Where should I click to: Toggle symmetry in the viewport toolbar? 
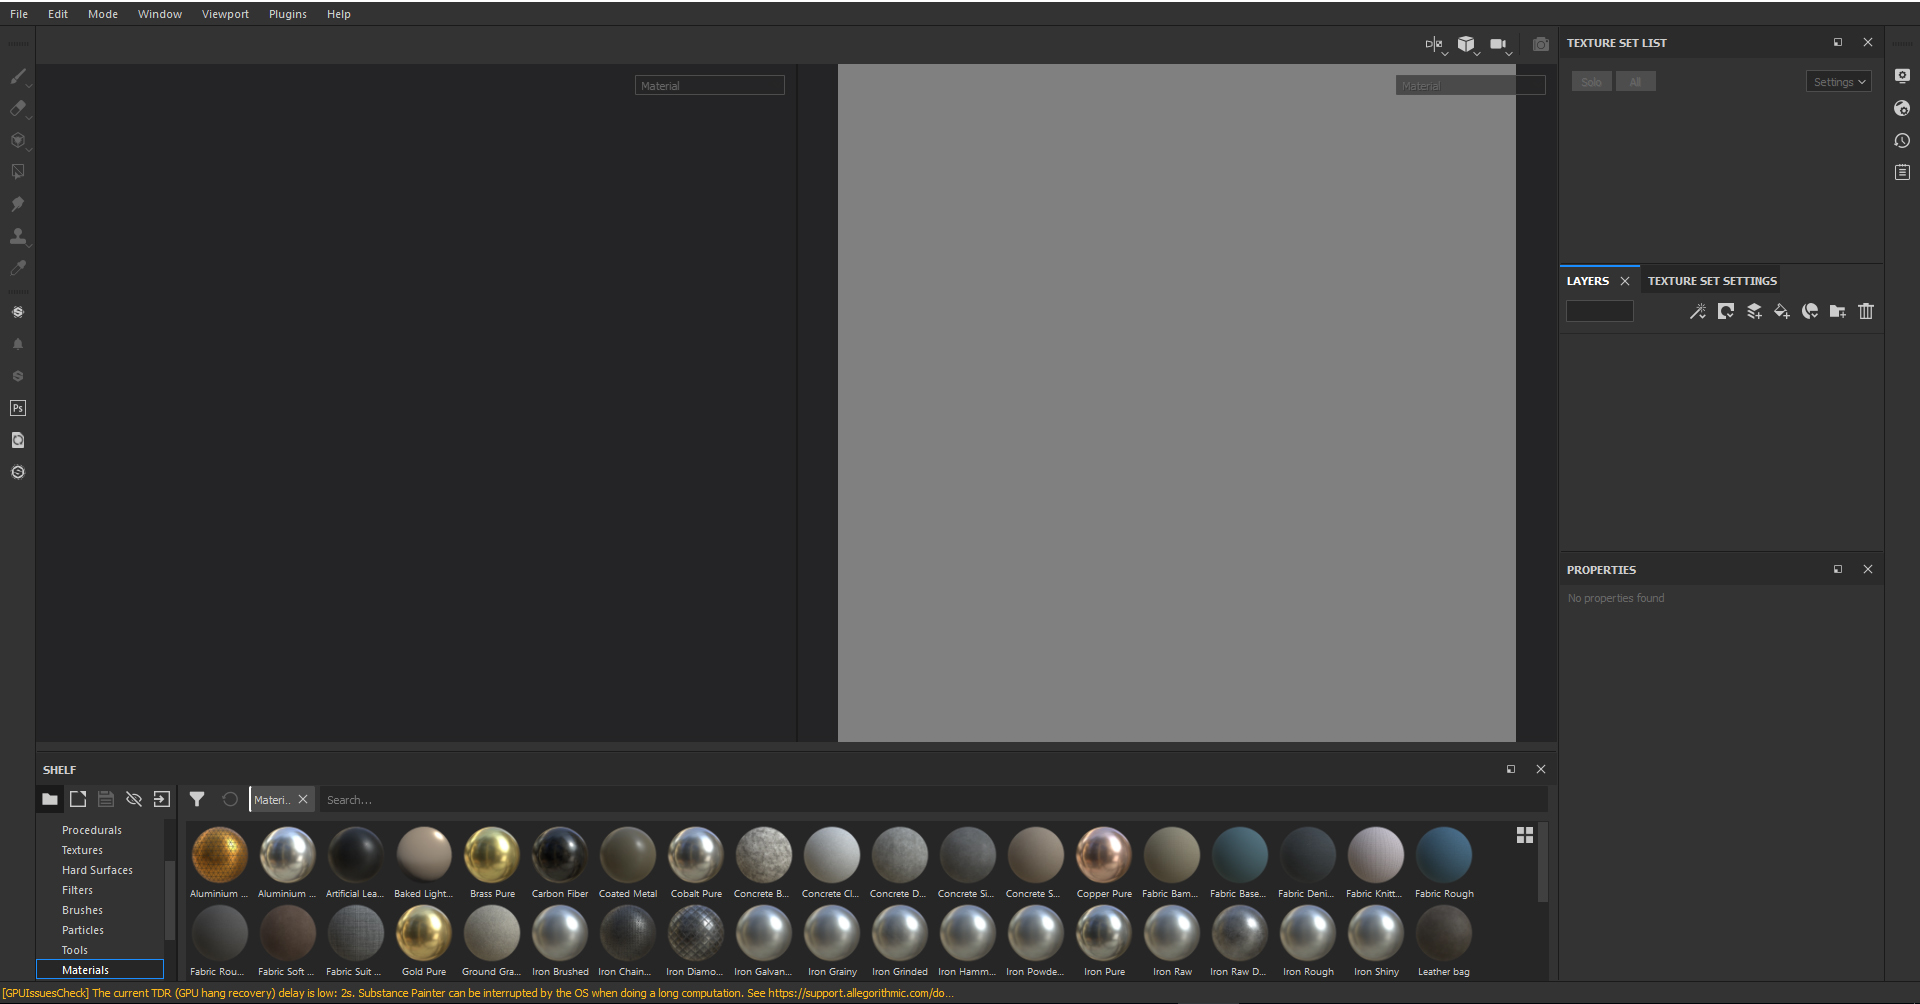1435,44
